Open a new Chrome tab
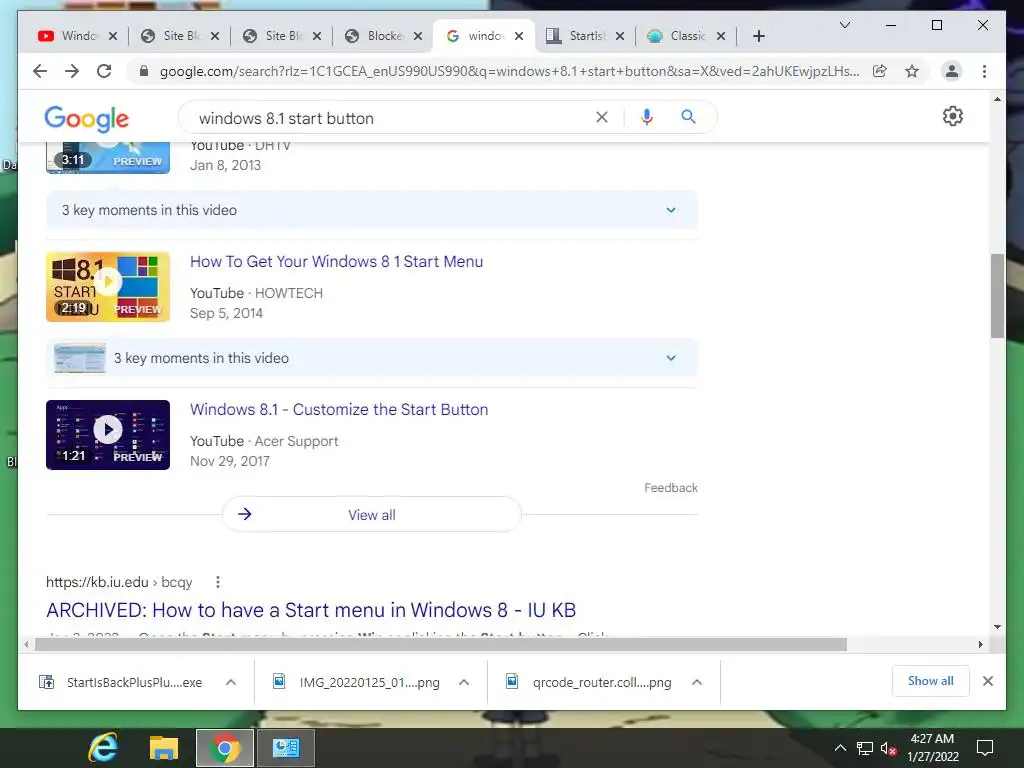Screen dimensions: 1024x768 (x=758, y=36)
